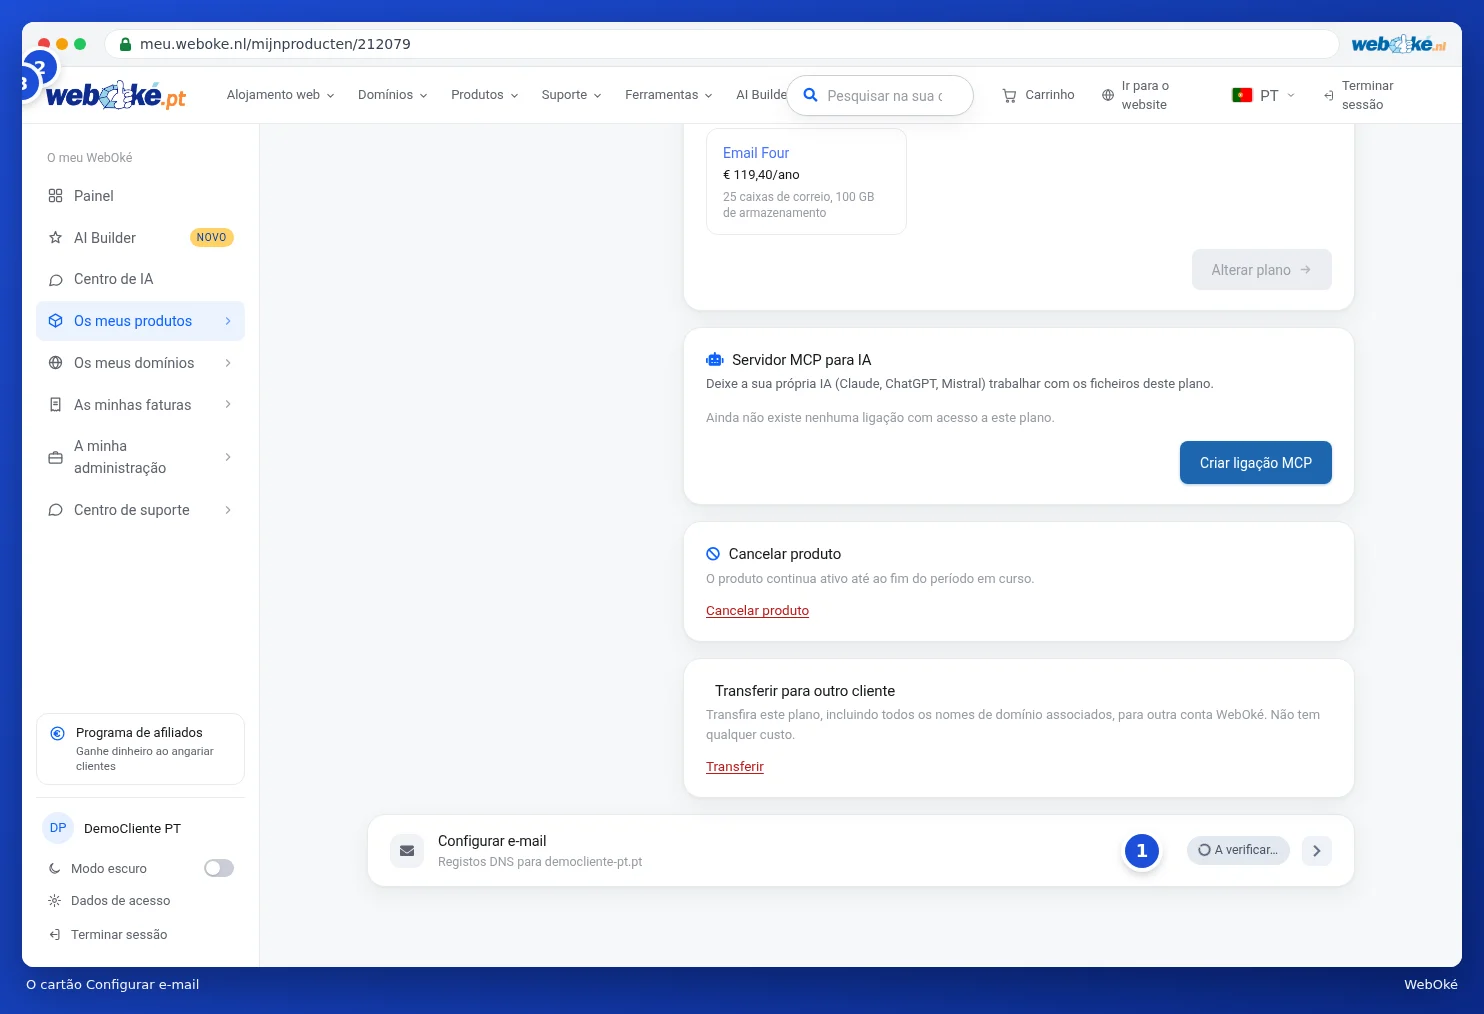Click the Terminar sessão link in the header
This screenshot has height=1014, width=1484.
(x=1359, y=95)
